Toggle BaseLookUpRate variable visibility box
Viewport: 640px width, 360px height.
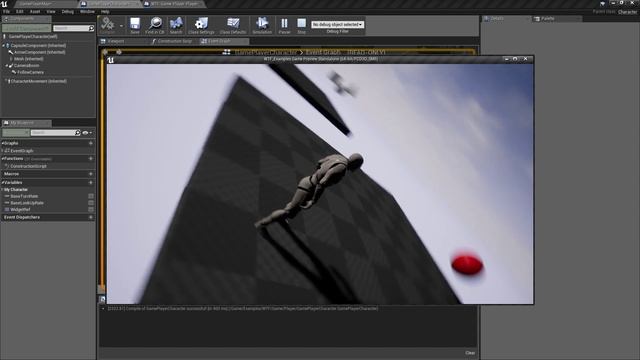pyautogui.click(x=91, y=203)
